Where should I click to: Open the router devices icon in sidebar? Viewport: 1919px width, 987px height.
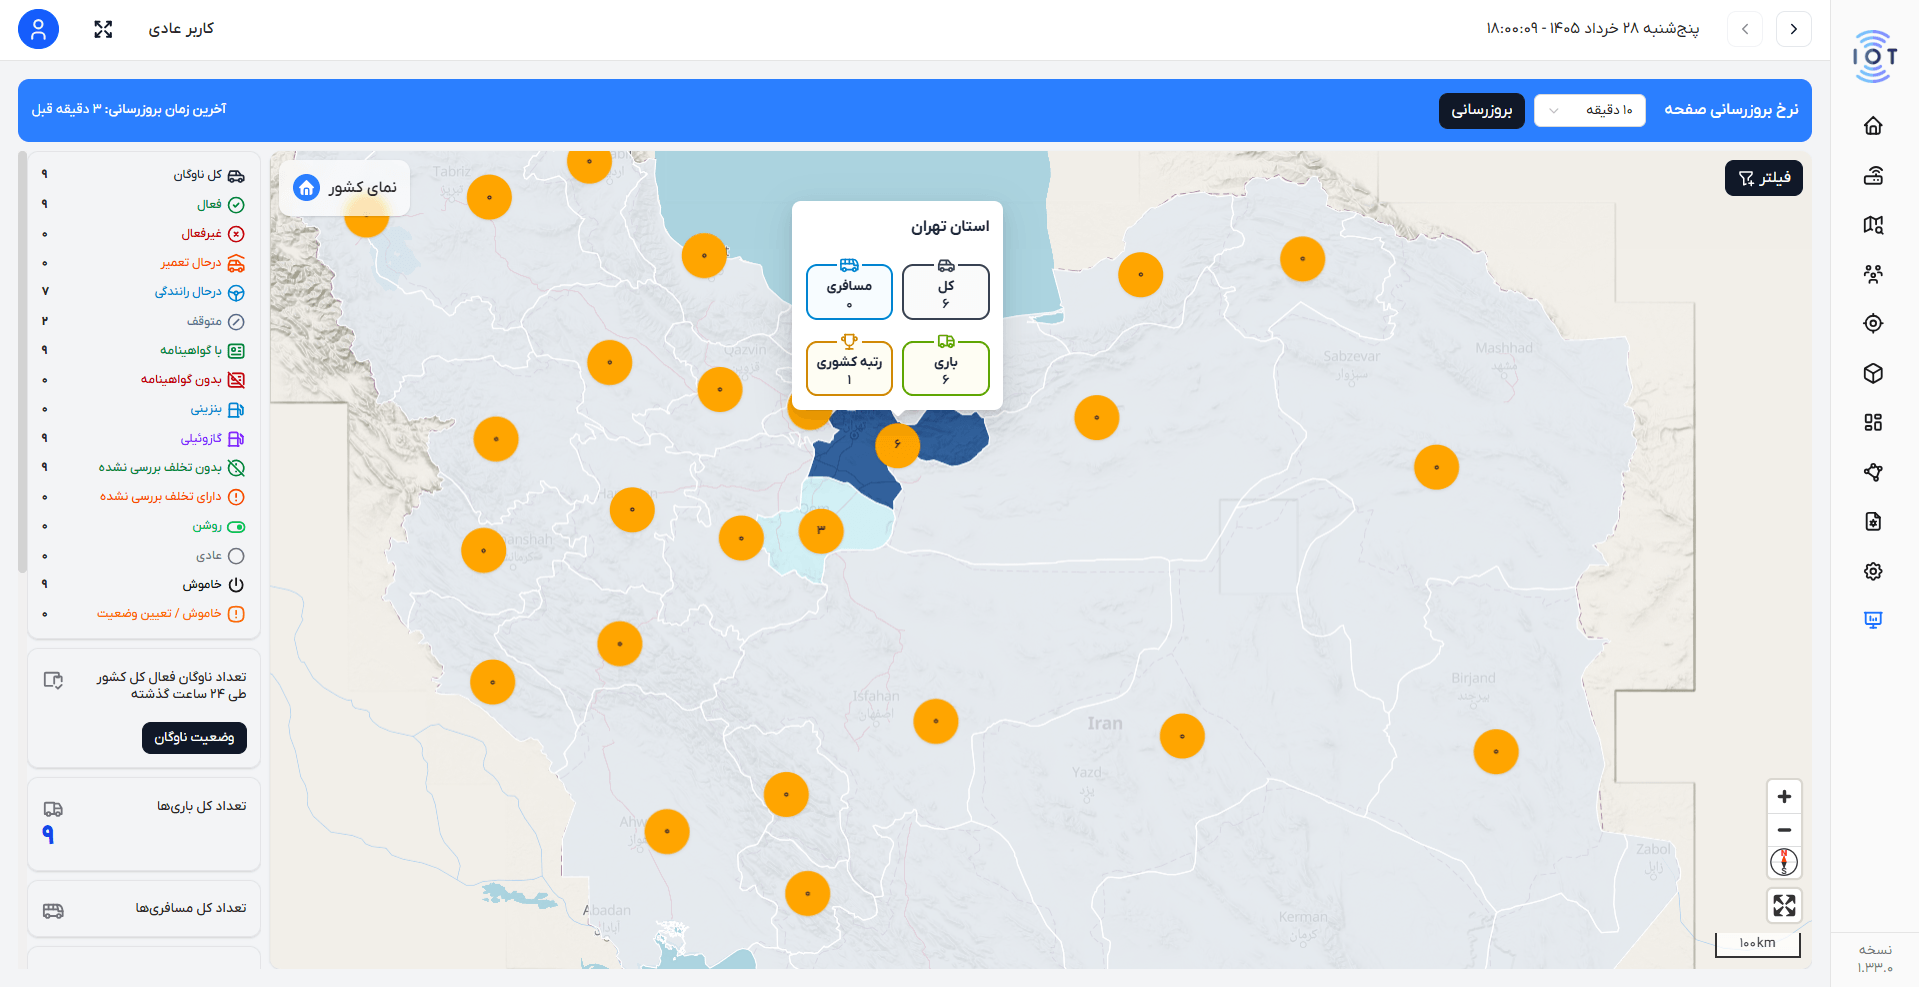pyautogui.click(x=1873, y=175)
